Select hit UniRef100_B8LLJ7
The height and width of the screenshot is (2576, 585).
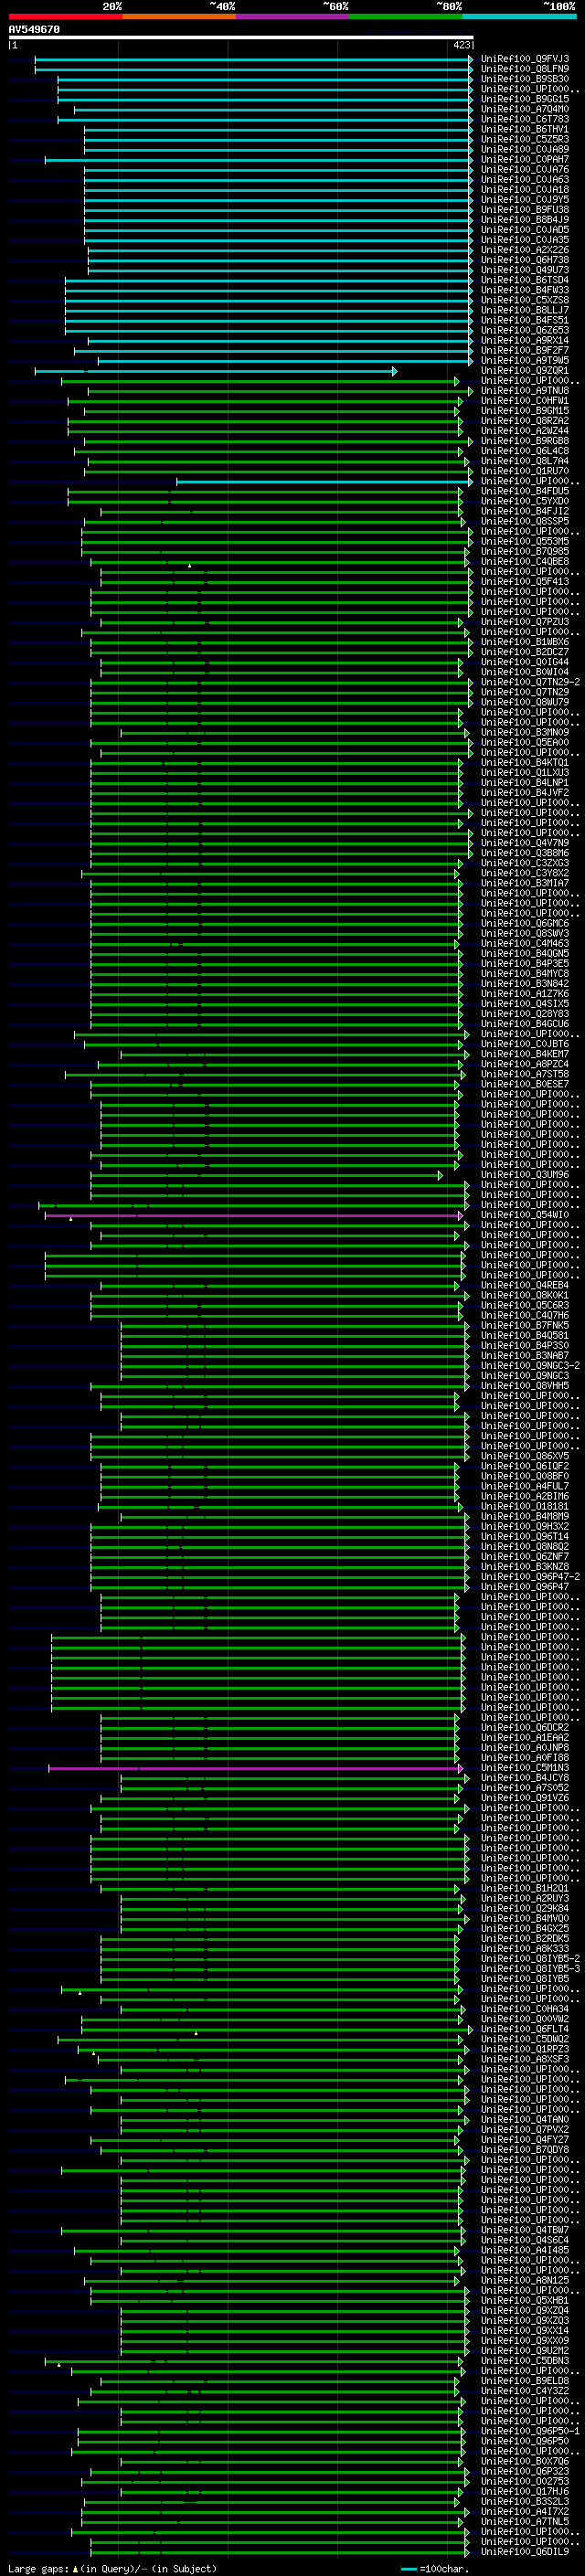click(525, 310)
